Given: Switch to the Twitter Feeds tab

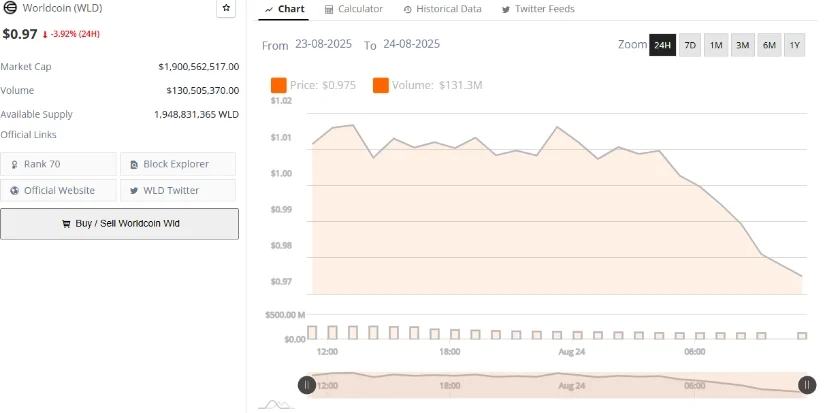Looking at the screenshot, I should pyautogui.click(x=538, y=9).
